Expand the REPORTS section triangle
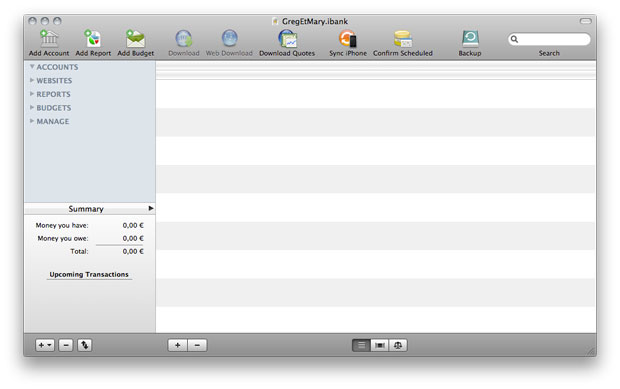 tap(32, 94)
